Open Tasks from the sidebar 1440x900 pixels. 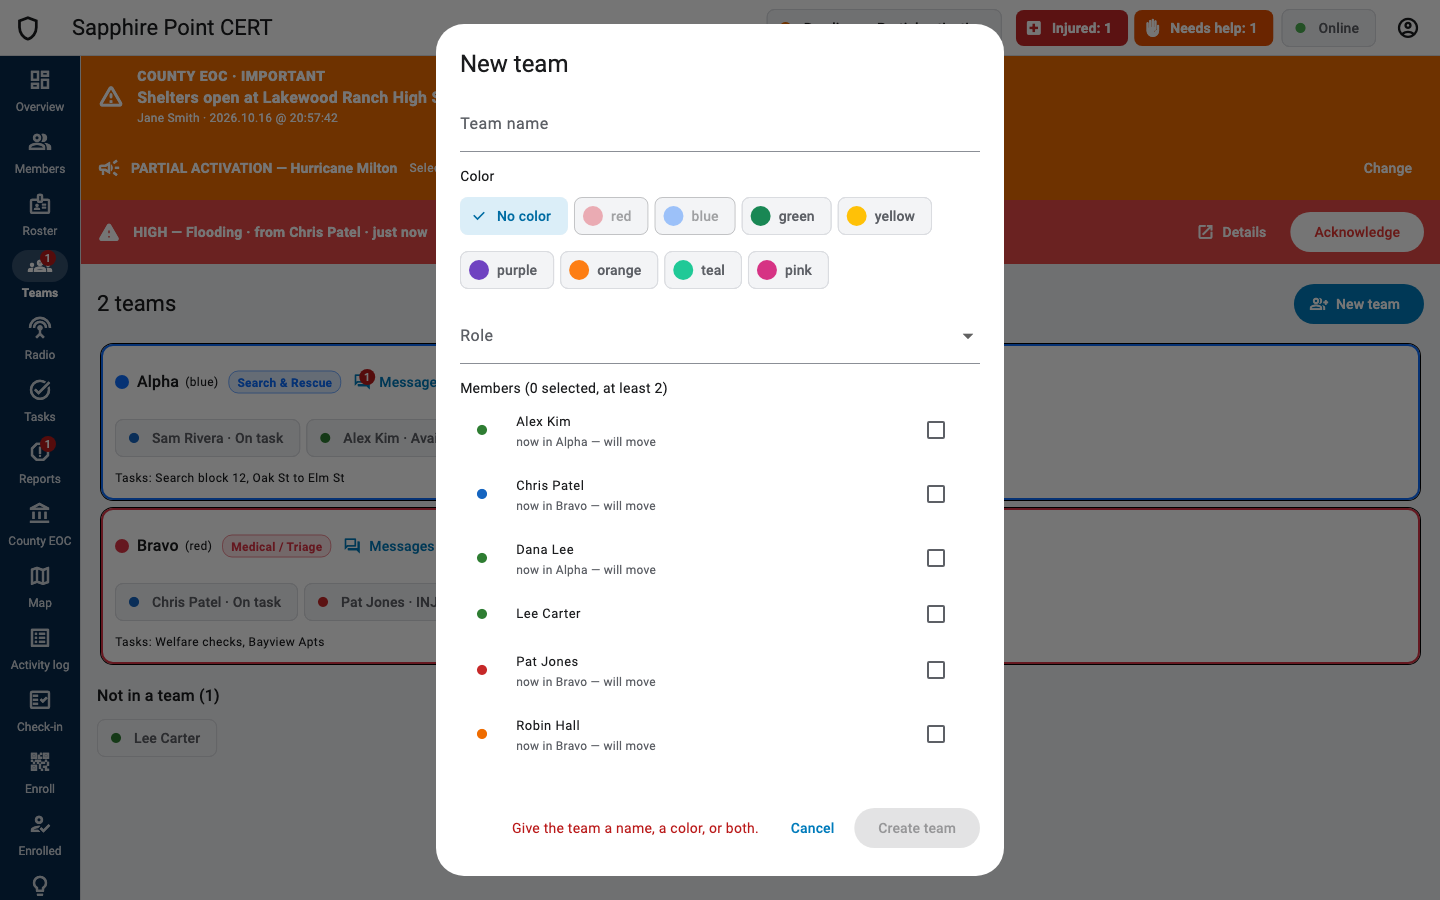(x=40, y=401)
